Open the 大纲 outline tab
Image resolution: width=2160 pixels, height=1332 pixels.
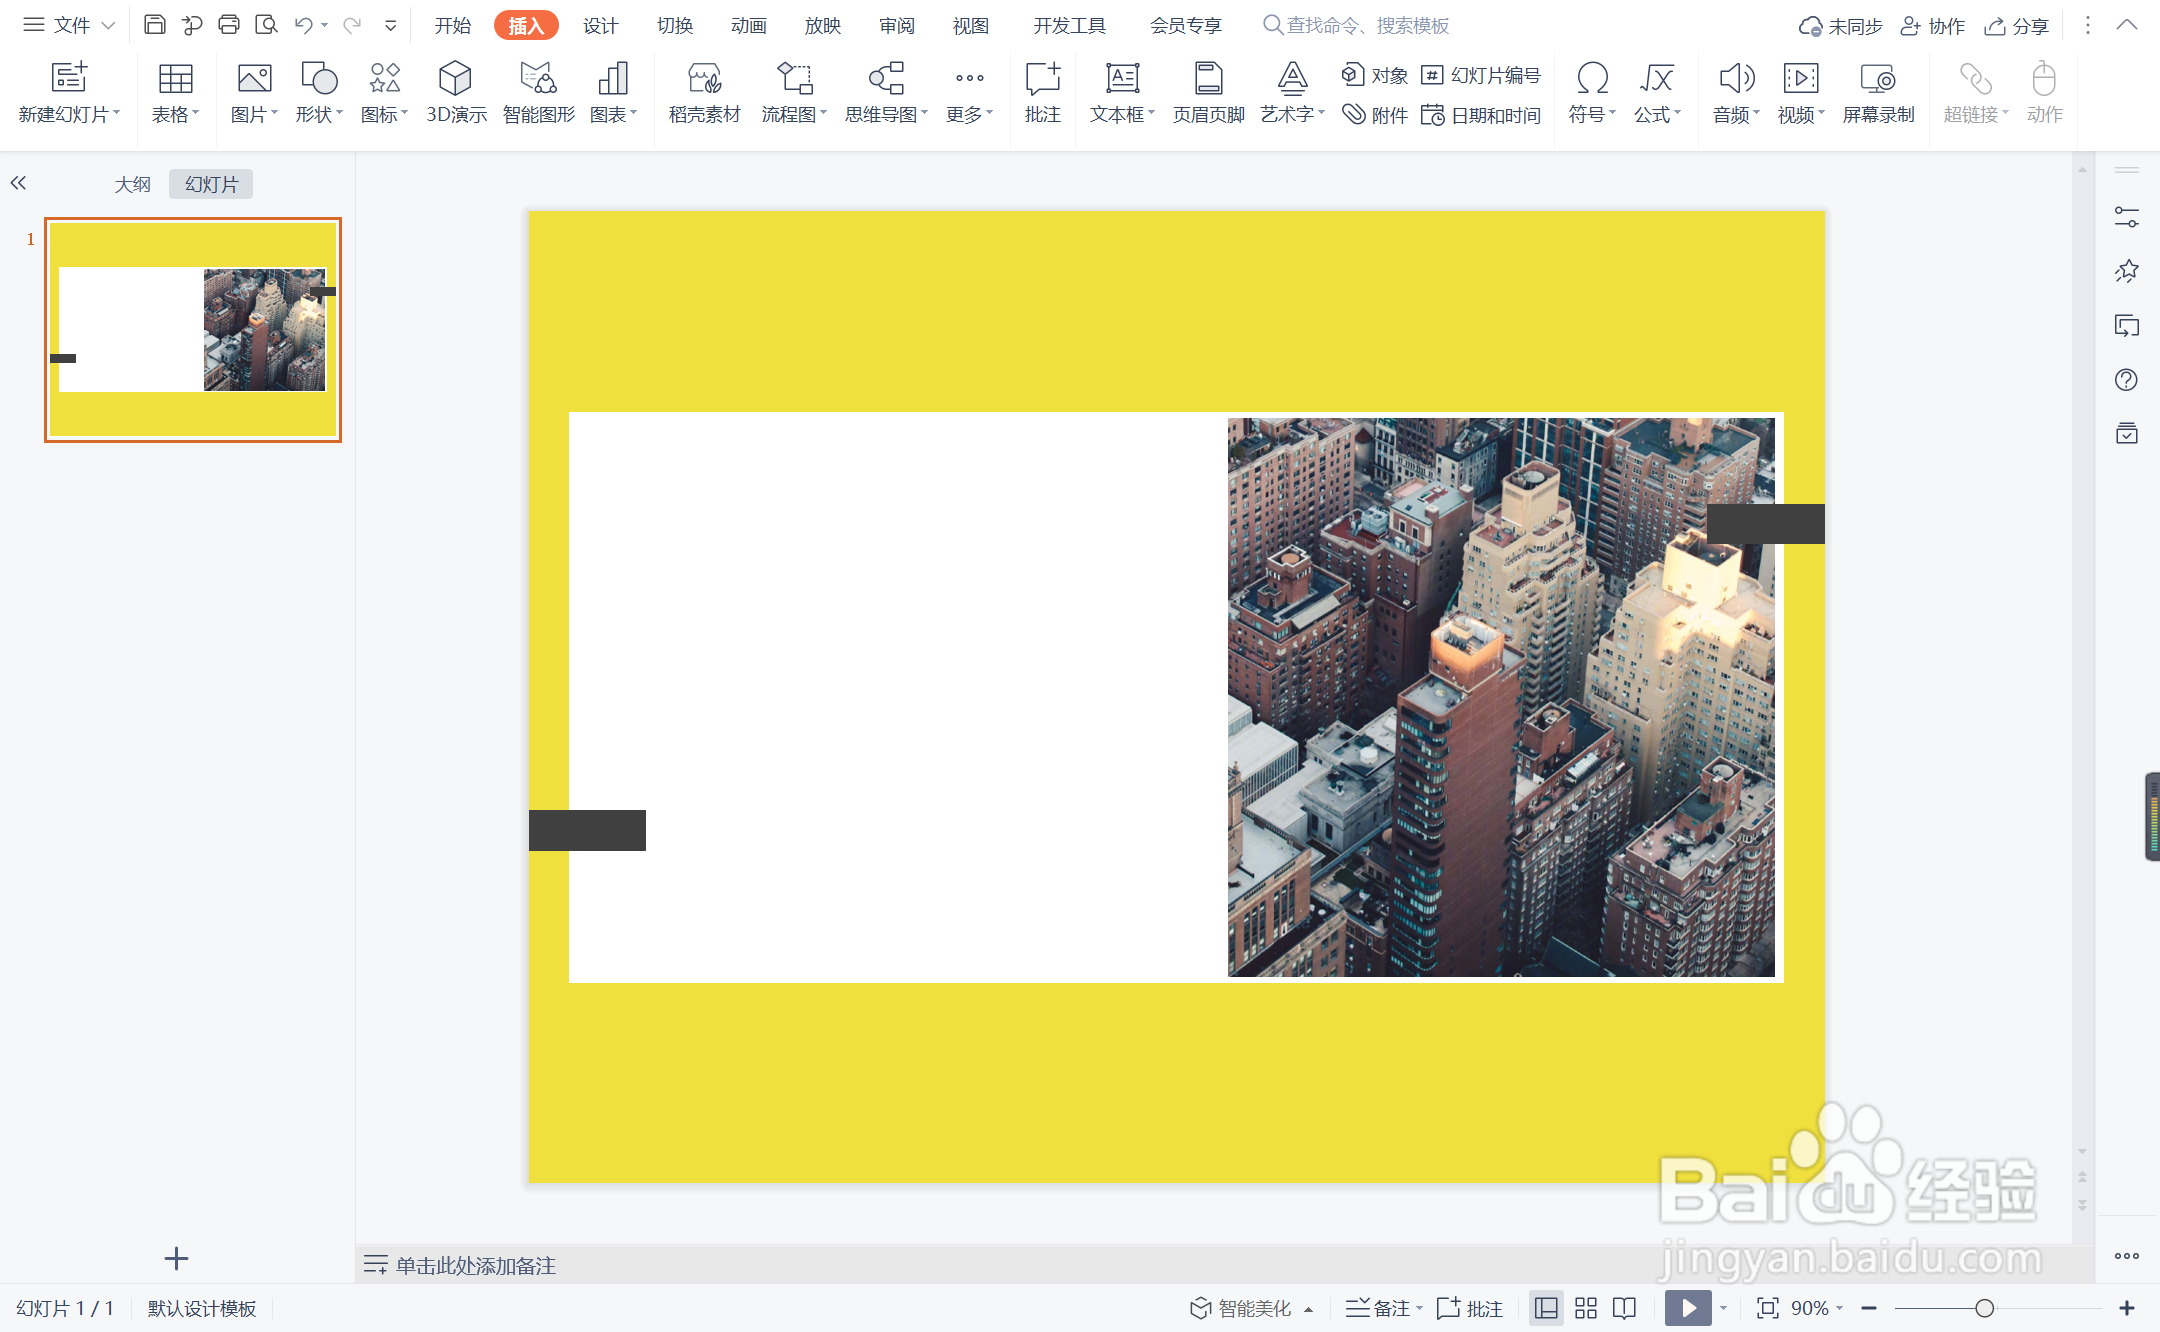coord(132,184)
